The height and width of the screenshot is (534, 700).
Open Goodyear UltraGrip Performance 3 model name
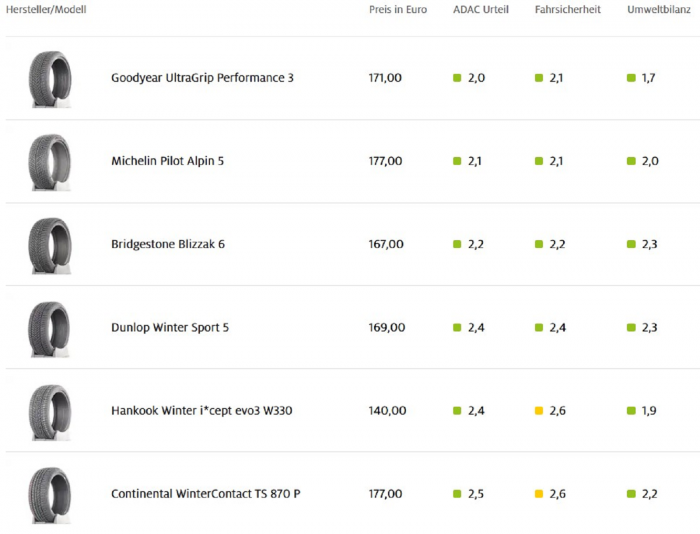click(x=202, y=78)
